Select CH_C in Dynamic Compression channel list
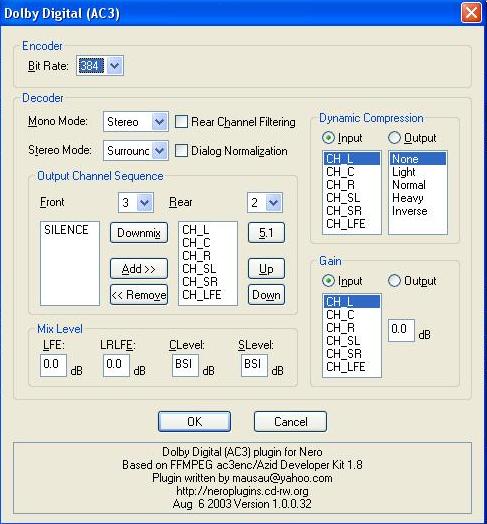 point(352,172)
